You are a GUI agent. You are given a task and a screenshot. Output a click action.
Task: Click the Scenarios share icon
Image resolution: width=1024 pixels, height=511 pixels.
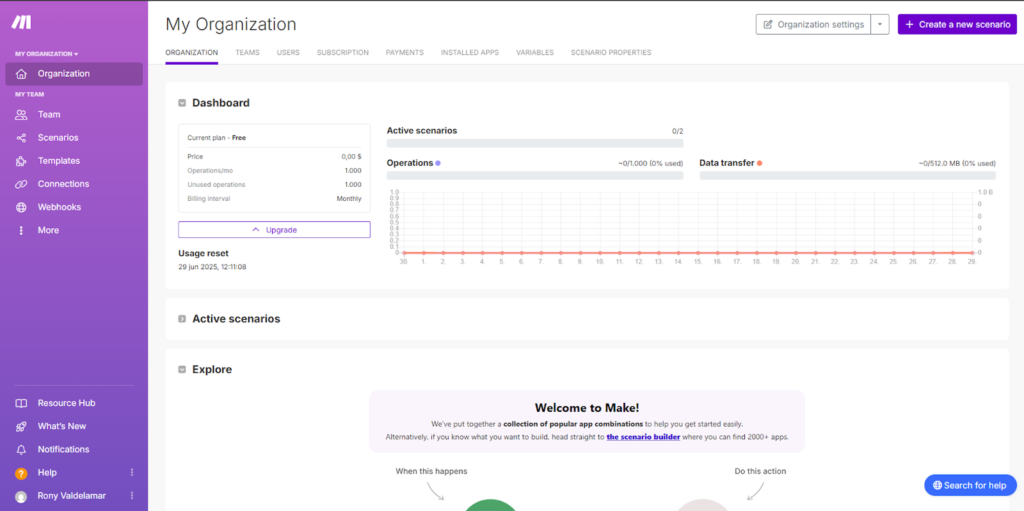[21, 138]
